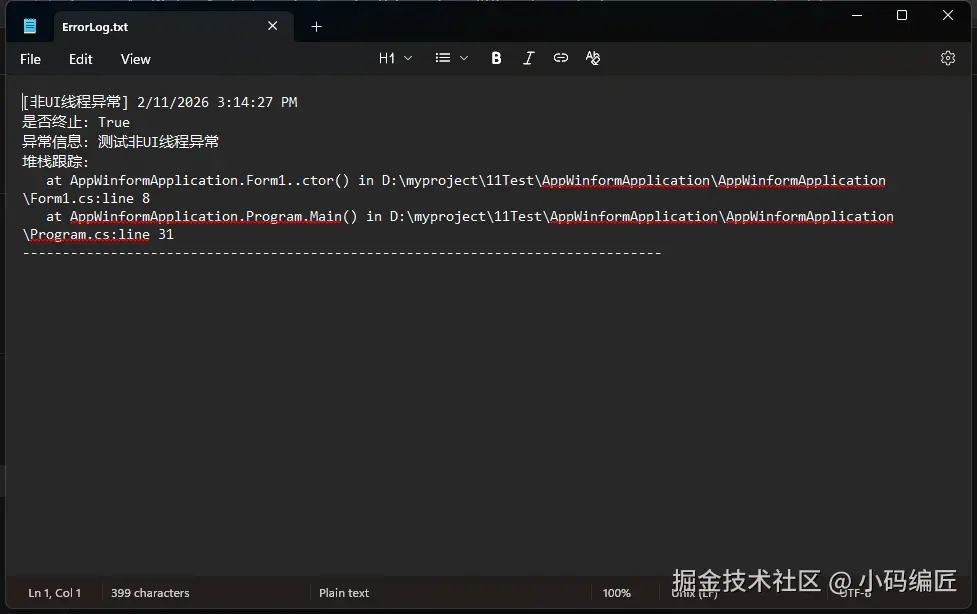
Task: Open the Edit menu
Action: pyautogui.click(x=80, y=59)
